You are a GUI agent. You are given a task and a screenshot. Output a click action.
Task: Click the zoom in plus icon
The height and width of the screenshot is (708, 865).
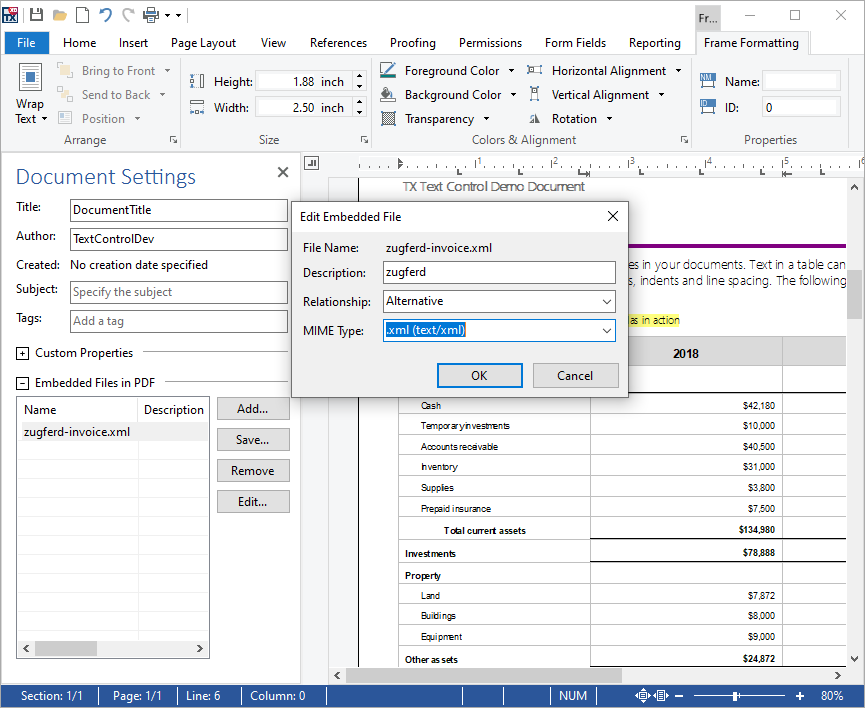tap(800, 696)
